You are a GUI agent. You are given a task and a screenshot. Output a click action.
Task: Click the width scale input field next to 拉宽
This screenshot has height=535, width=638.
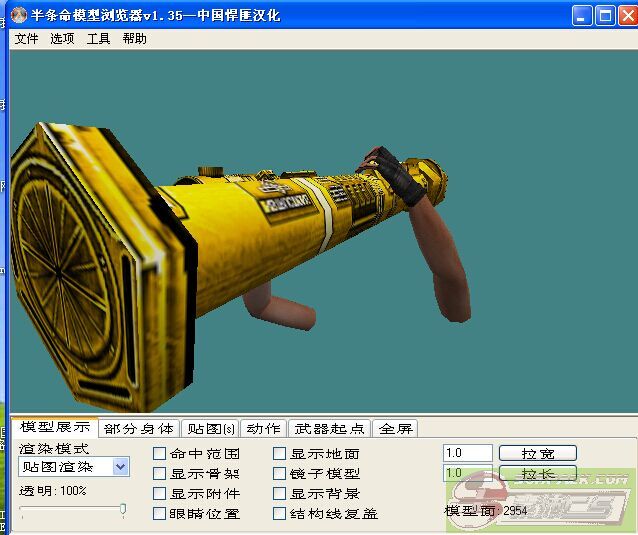coord(467,454)
